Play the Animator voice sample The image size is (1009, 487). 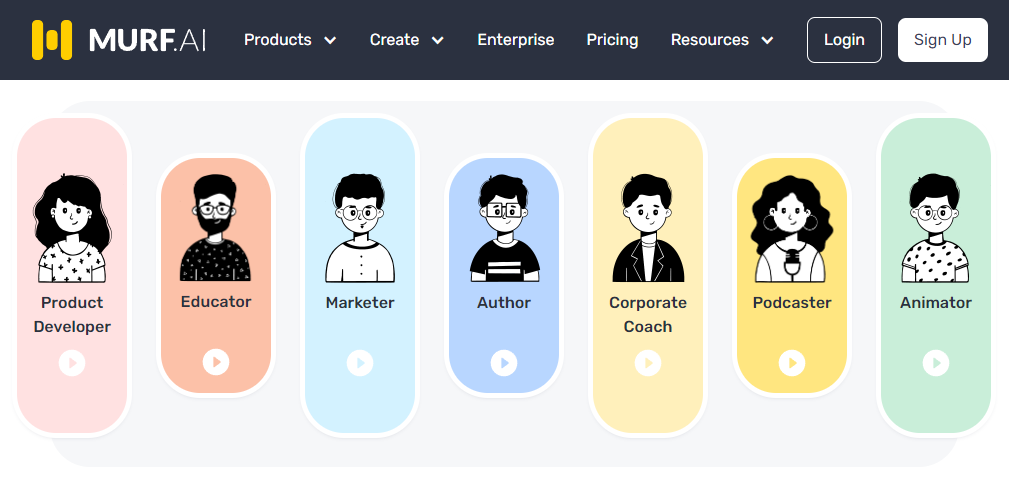(936, 363)
